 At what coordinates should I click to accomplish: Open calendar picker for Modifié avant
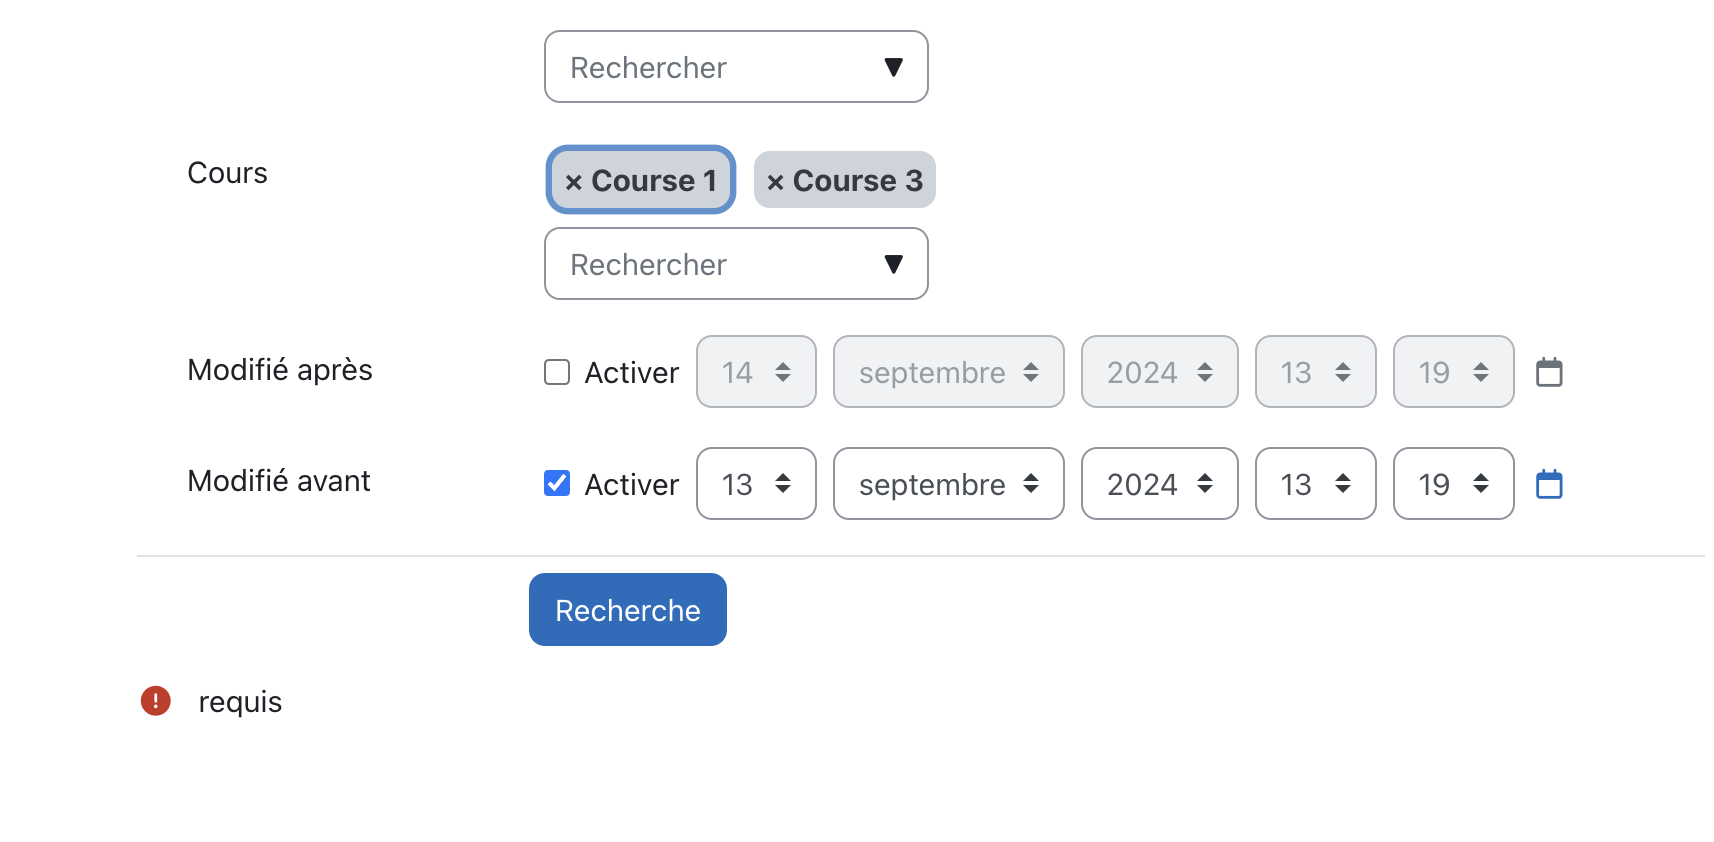click(1549, 484)
